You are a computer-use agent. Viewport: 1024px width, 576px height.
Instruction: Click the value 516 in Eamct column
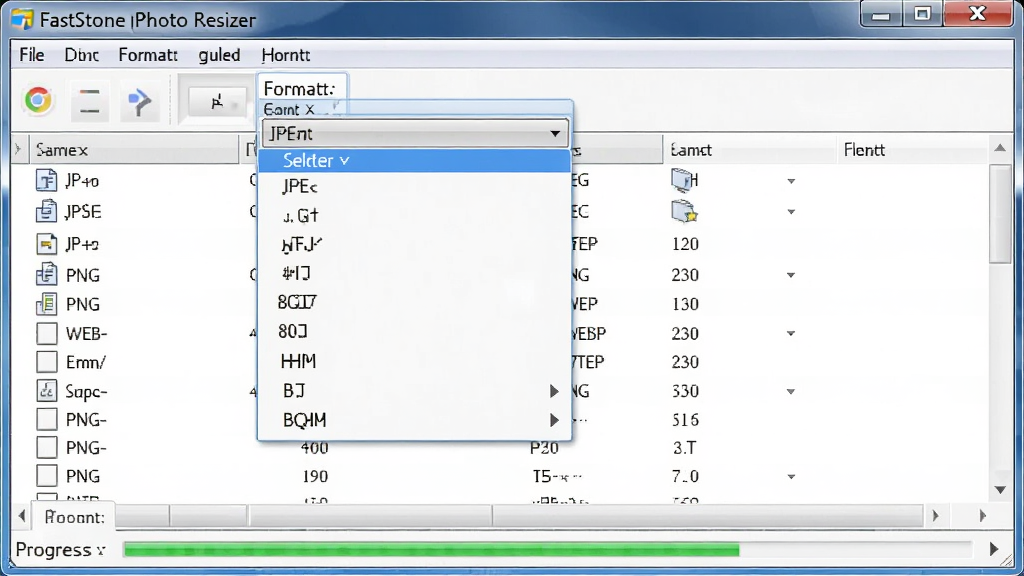tap(685, 419)
